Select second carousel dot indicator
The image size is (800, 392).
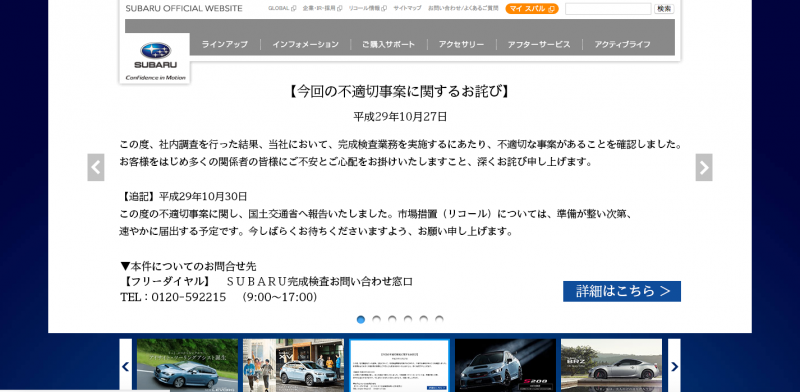point(377,320)
